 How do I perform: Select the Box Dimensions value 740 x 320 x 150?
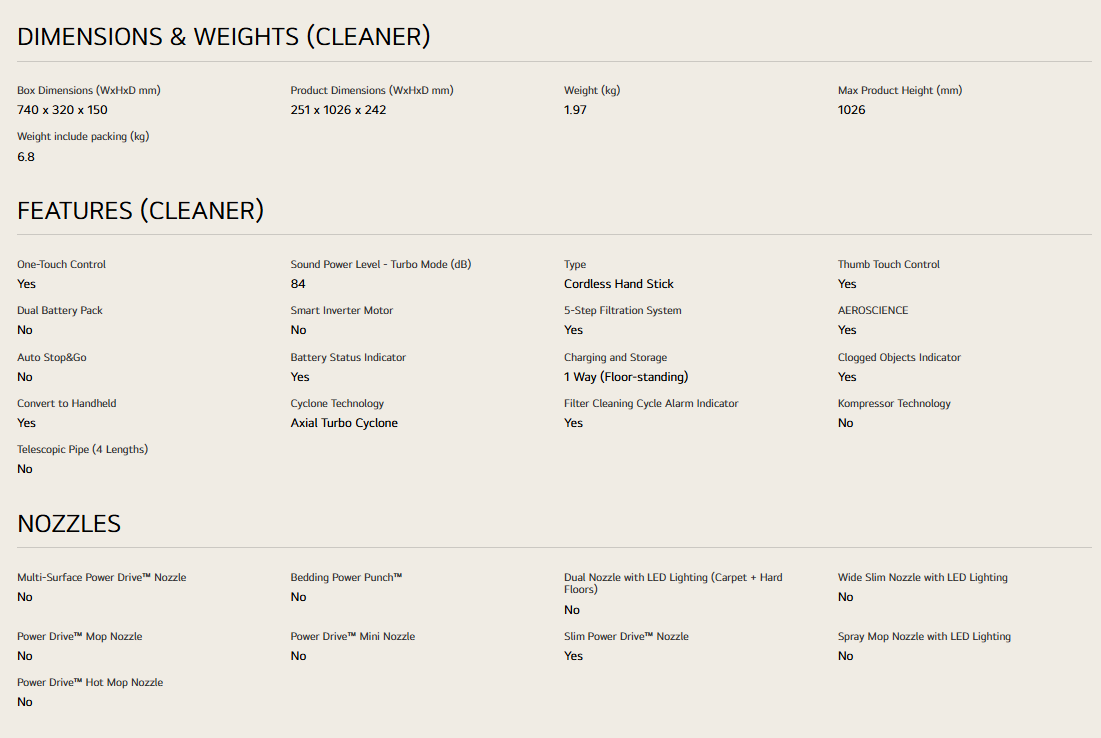click(x=62, y=110)
